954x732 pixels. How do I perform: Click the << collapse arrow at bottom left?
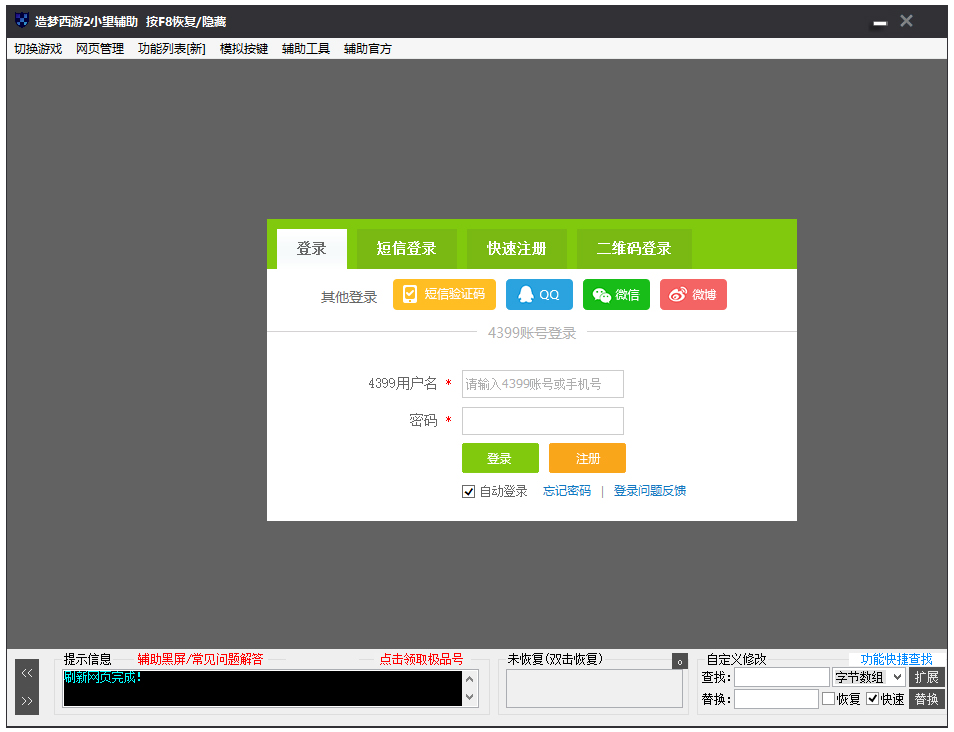point(27,673)
